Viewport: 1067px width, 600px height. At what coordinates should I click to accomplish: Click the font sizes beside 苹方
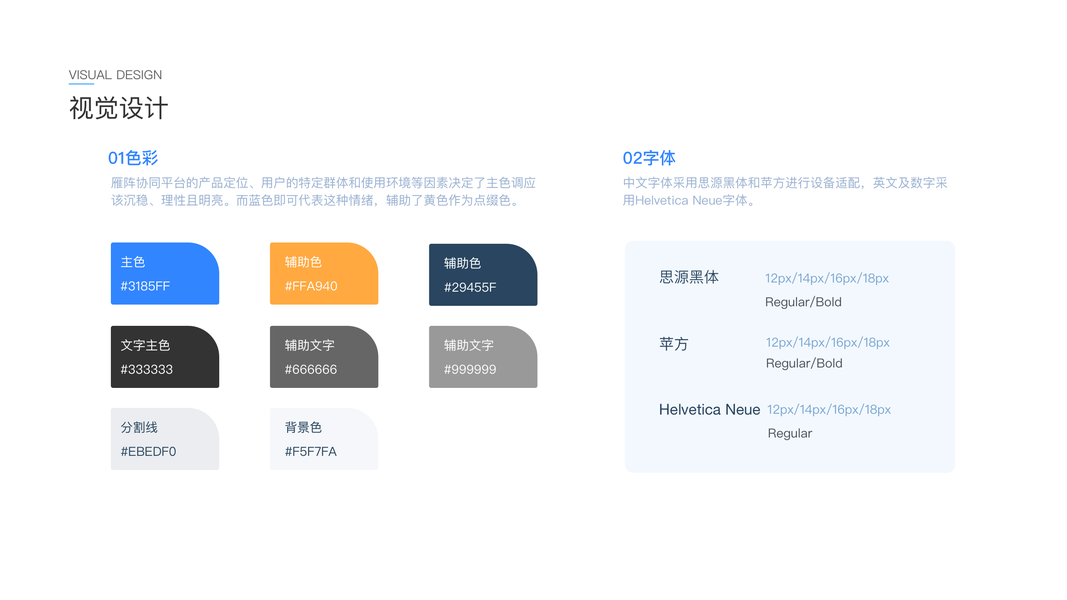(x=827, y=342)
